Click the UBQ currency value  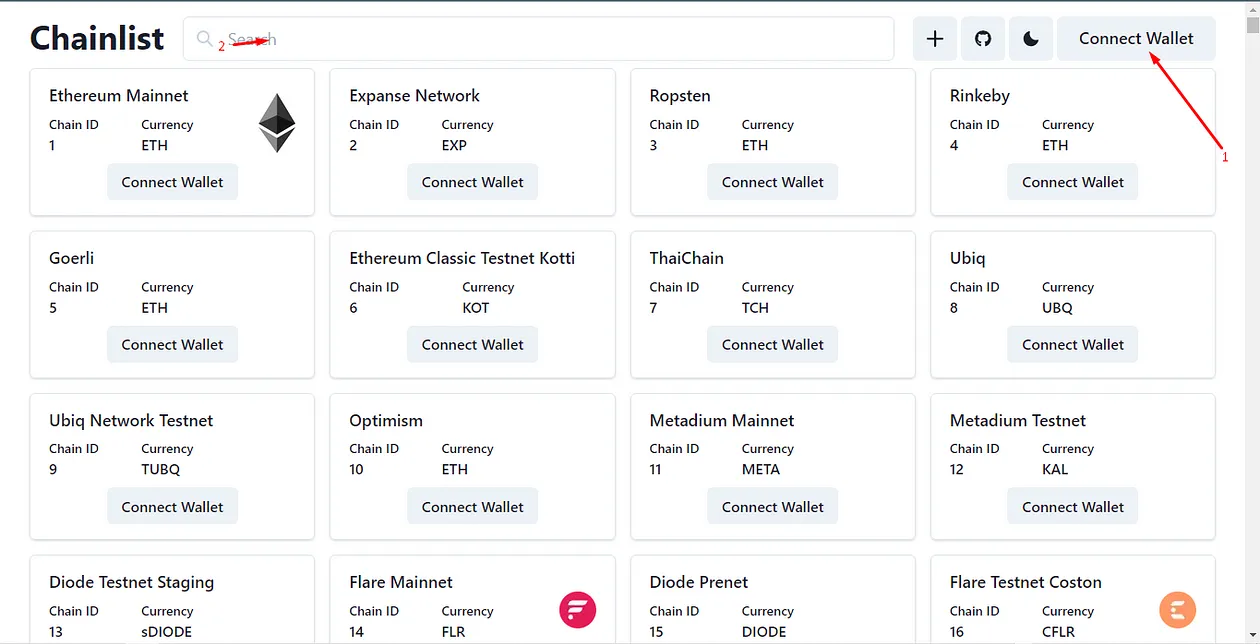click(x=1057, y=308)
